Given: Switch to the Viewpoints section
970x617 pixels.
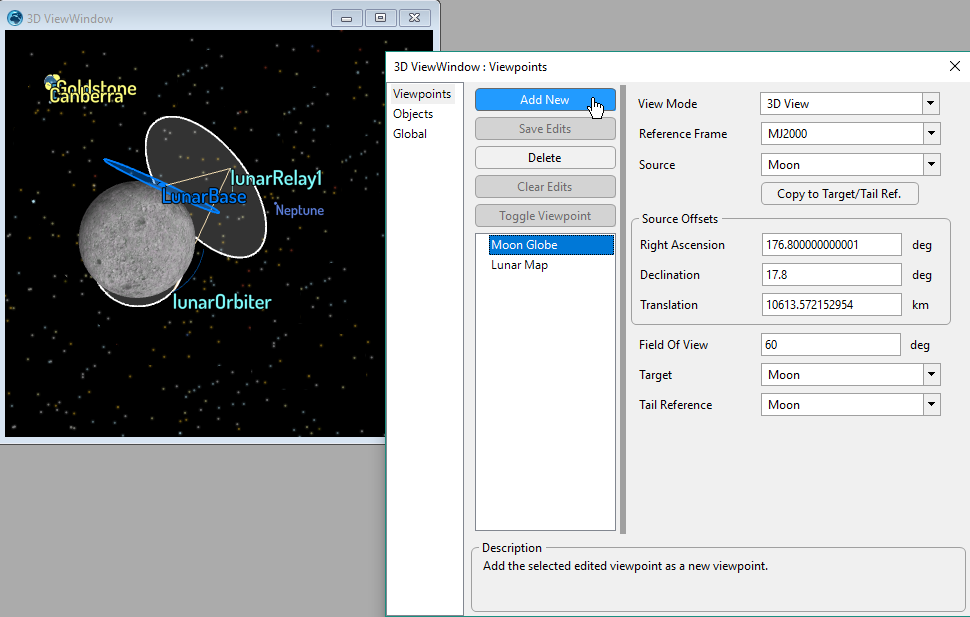Looking at the screenshot, I should point(422,94).
